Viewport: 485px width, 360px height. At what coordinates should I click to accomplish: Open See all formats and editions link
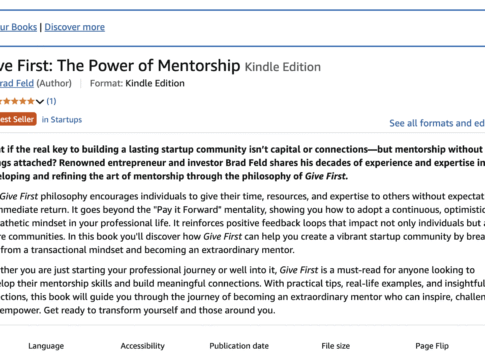437,123
